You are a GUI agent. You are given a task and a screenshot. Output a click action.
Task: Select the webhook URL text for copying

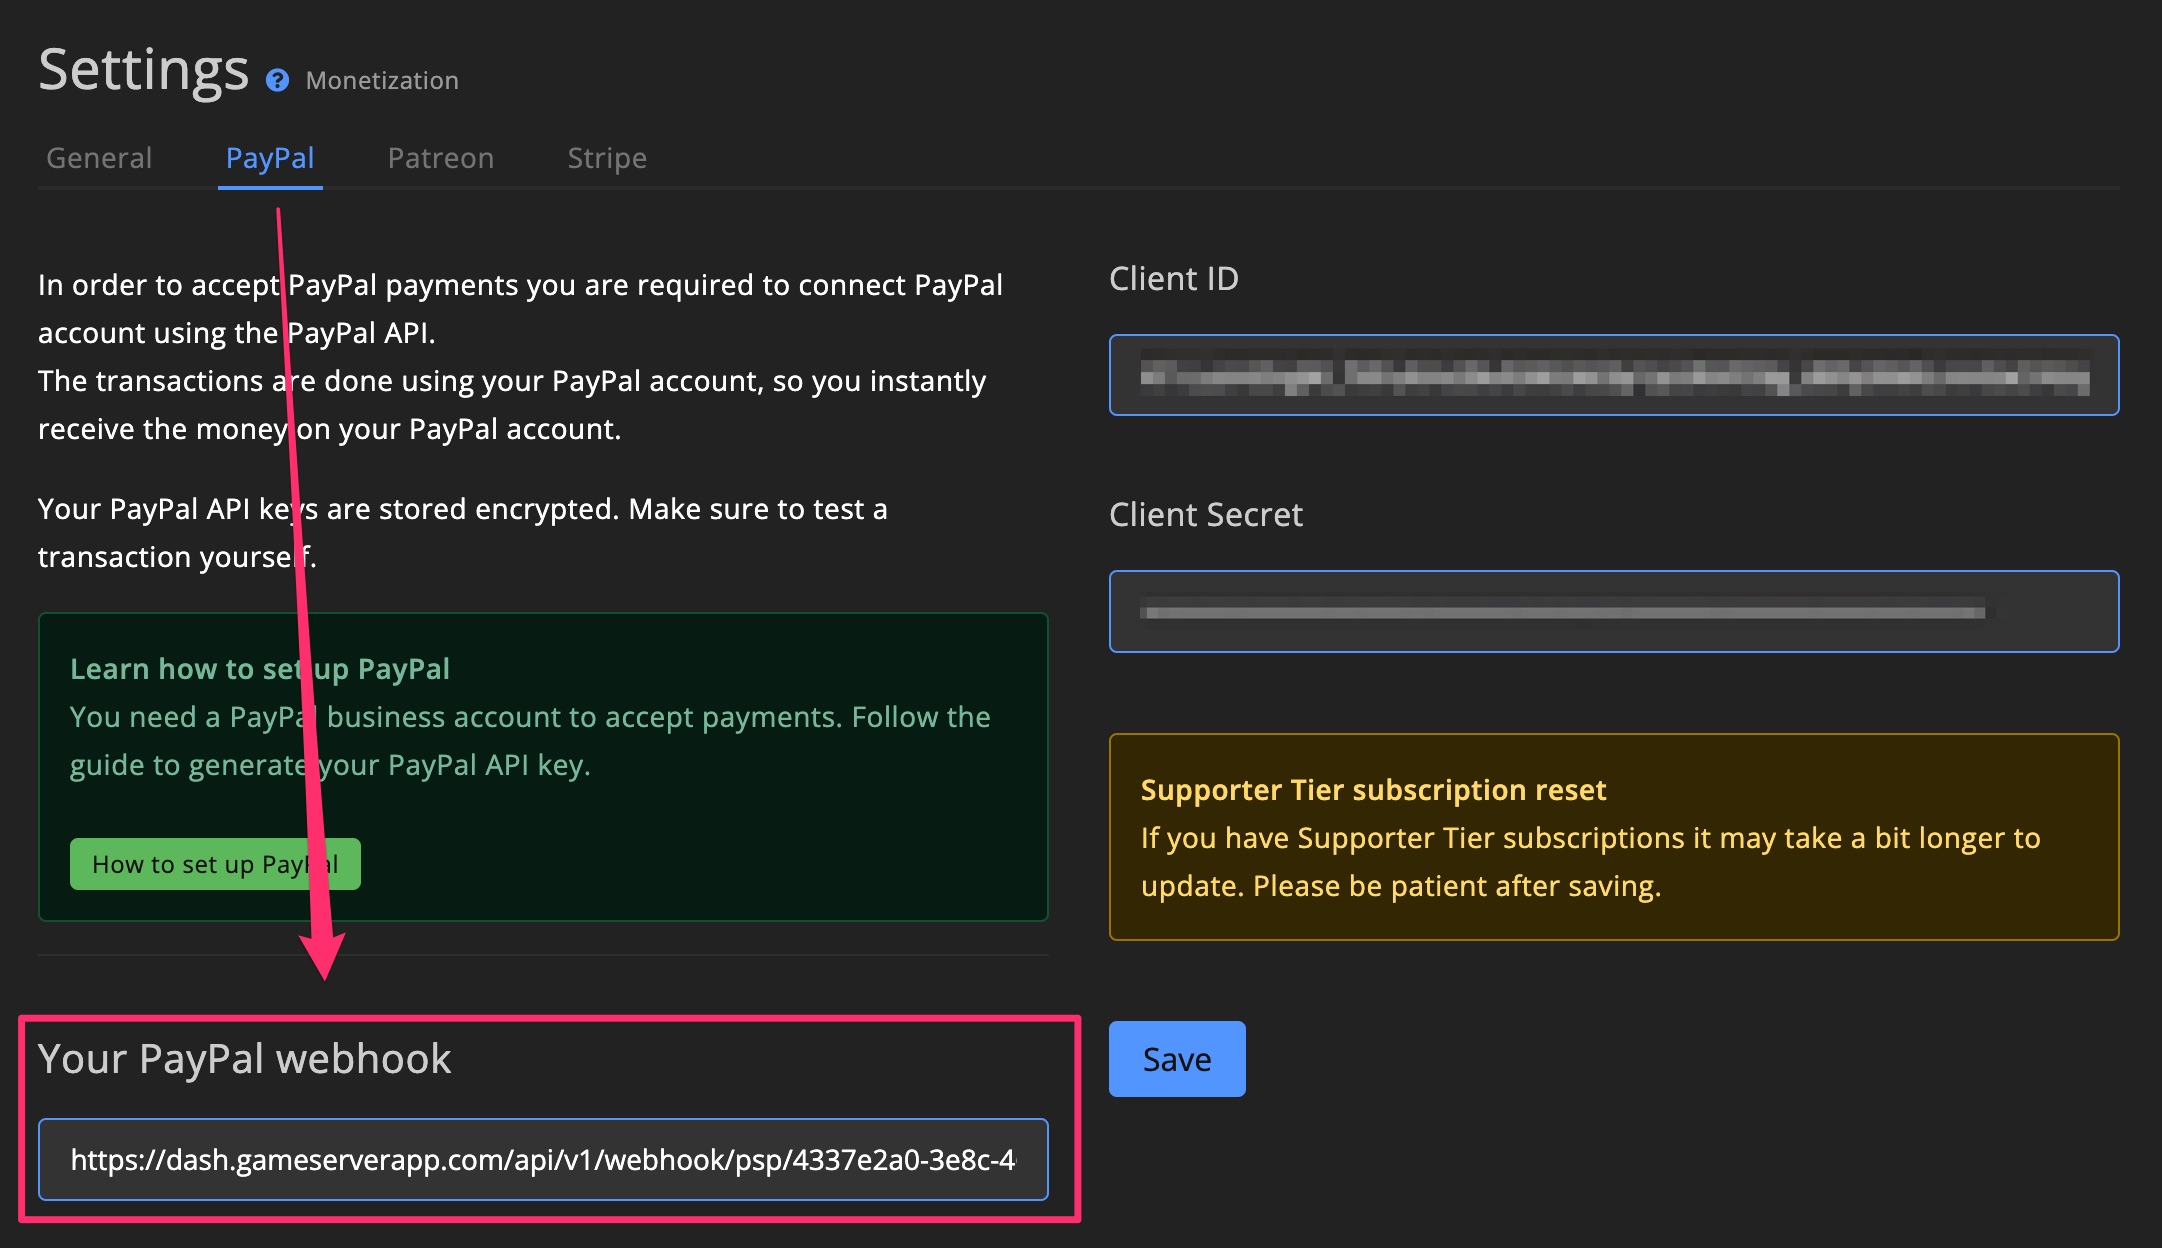click(x=544, y=1160)
